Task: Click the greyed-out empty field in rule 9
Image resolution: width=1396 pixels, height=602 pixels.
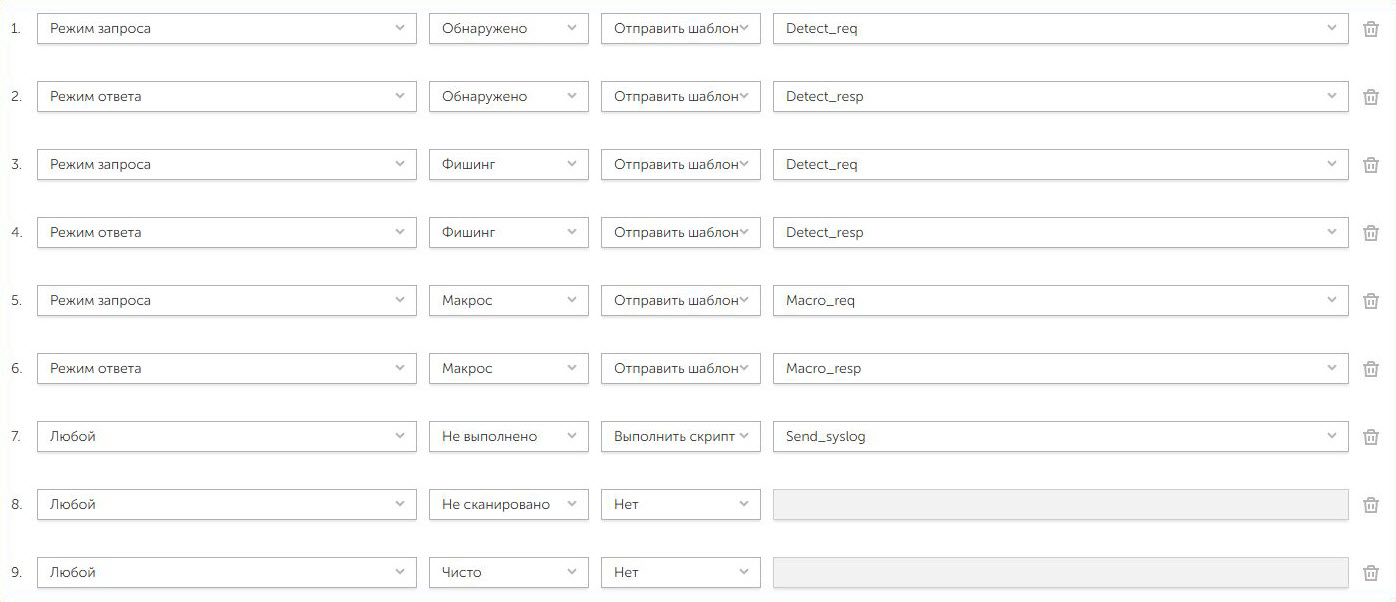Action: coord(1061,573)
